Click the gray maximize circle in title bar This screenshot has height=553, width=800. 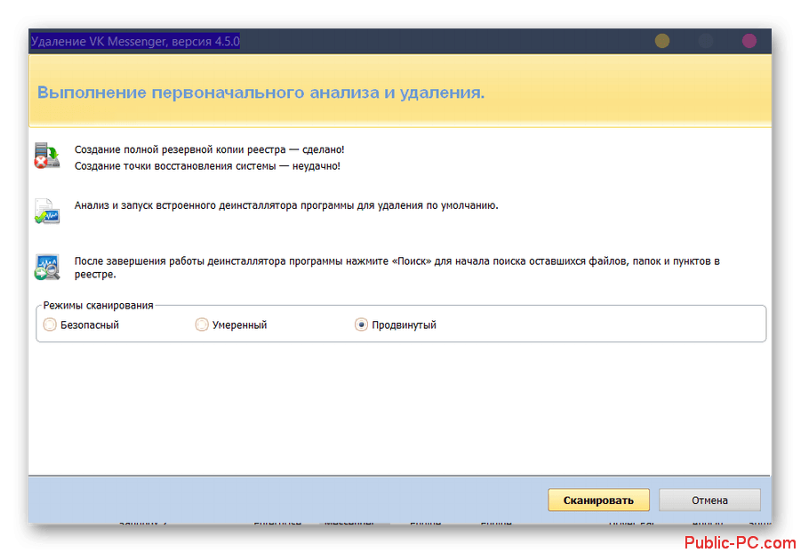(706, 41)
